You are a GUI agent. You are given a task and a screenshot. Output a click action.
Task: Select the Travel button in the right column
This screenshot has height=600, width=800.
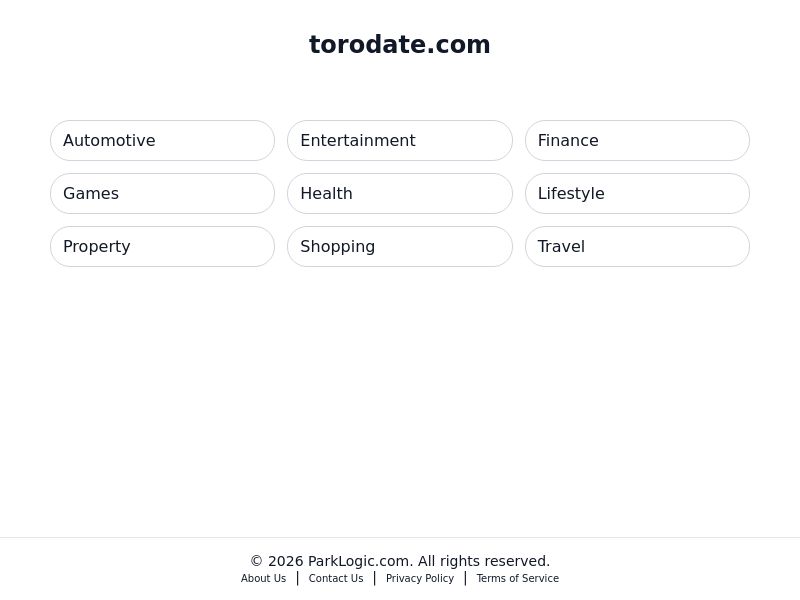coord(637,246)
